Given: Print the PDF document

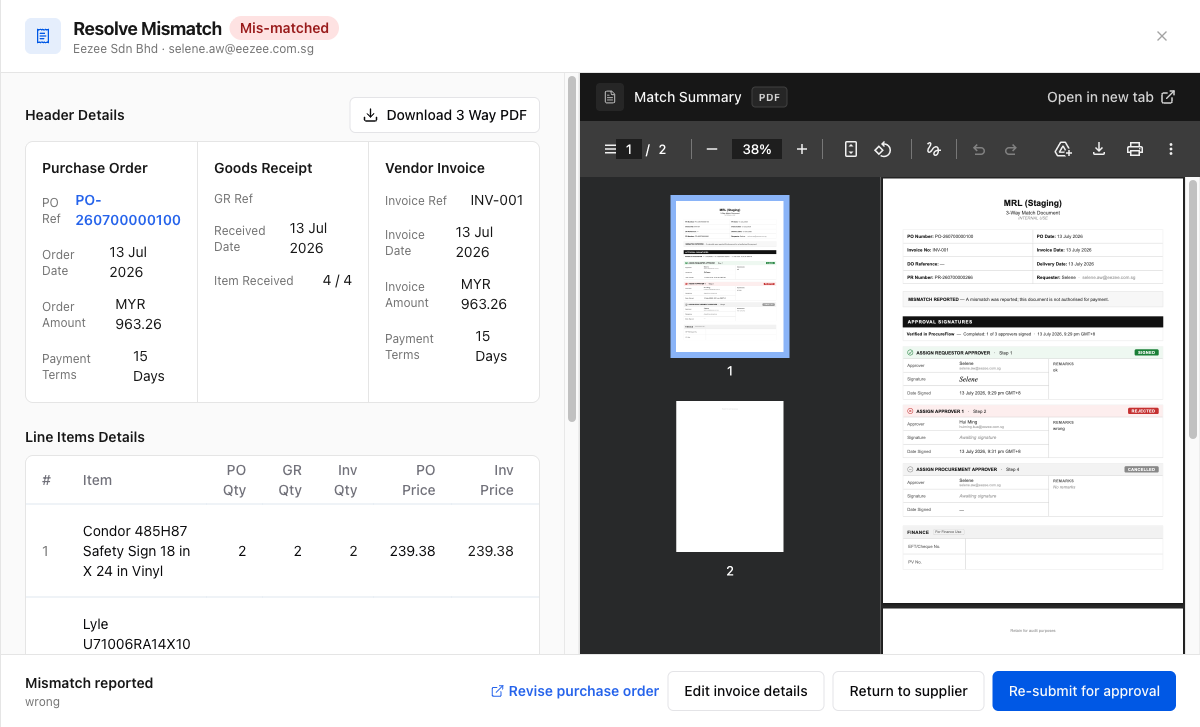Looking at the screenshot, I should click(1135, 149).
